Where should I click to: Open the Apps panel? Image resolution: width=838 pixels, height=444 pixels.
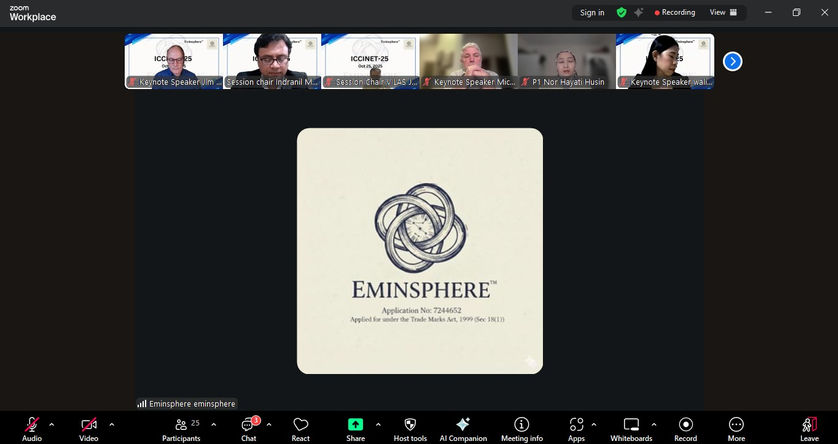click(576, 429)
